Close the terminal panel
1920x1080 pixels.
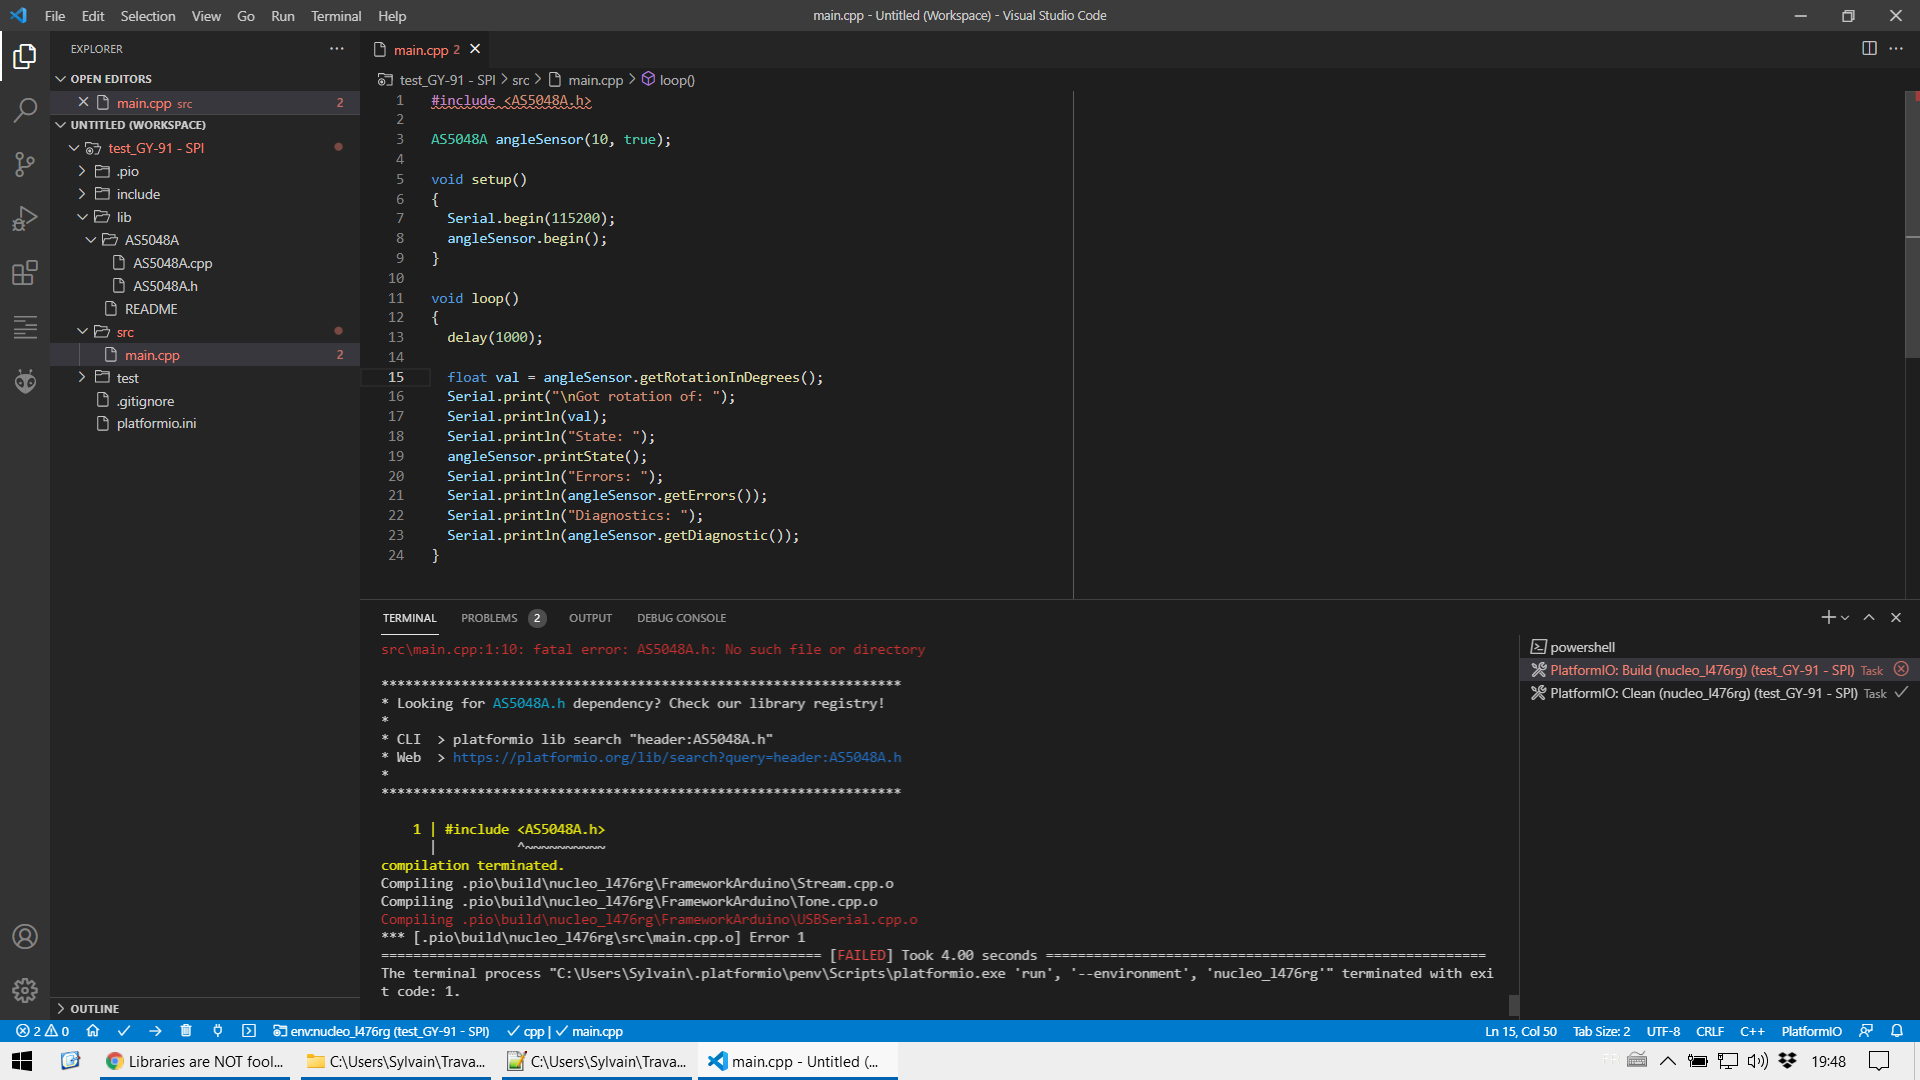[x=1895, y=618]
